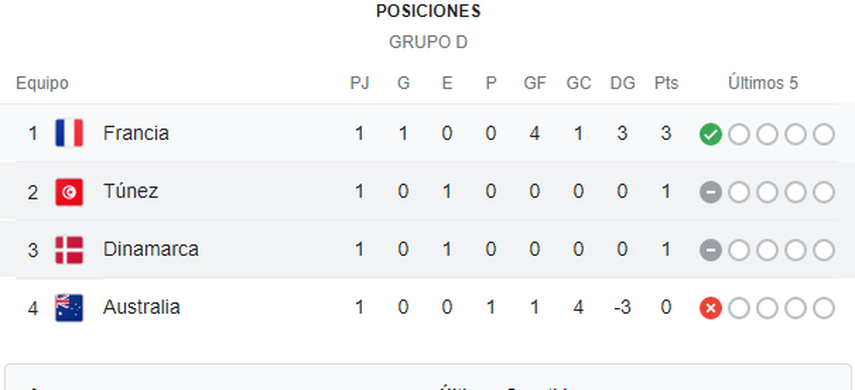Click the POSICIONES heading

click(x=429, y=11)
